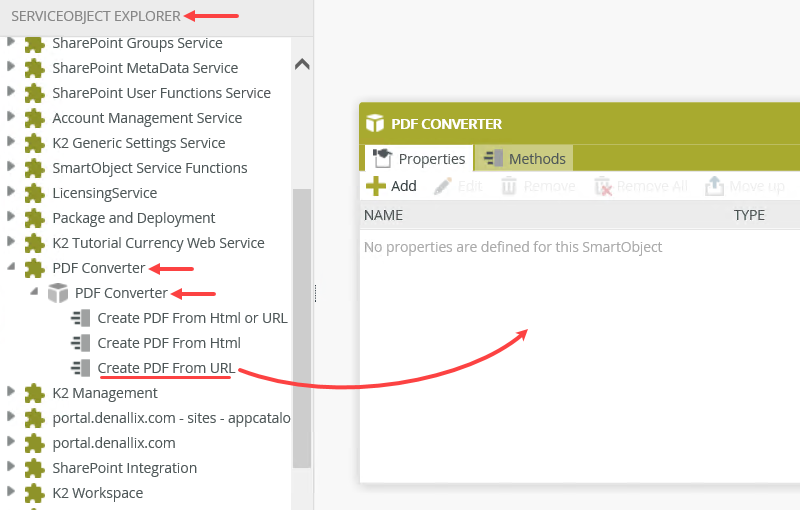Click the PDF CONVERTER panel title
The image size is (800, 510).
(x=446, y=124)
